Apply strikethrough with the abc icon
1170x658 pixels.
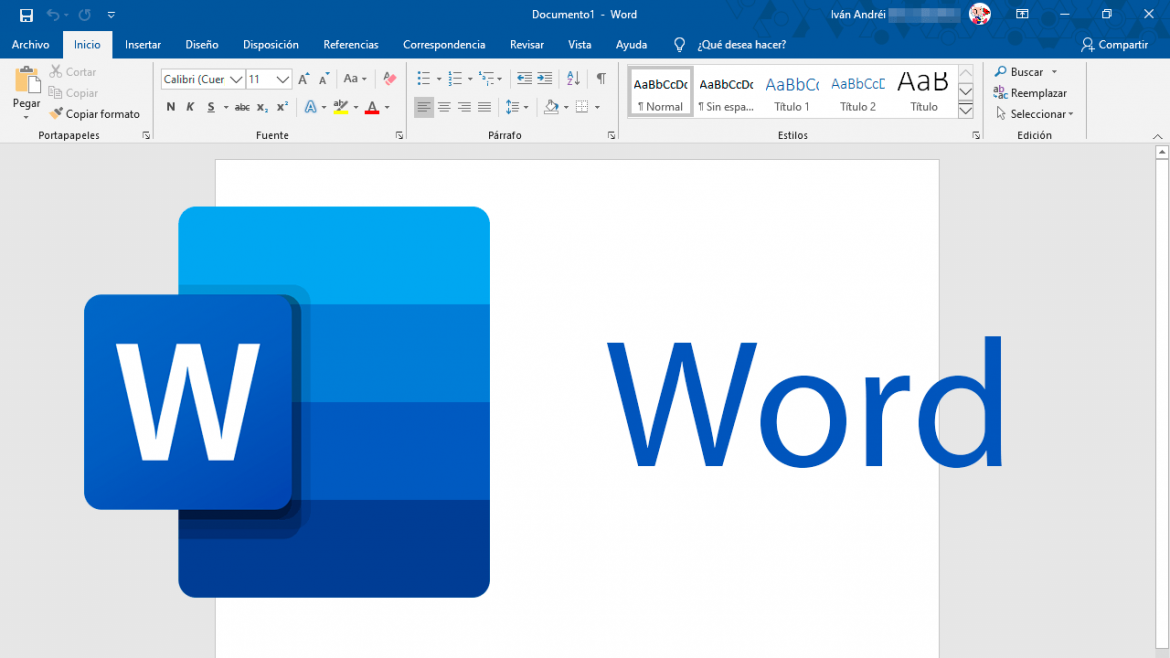(x=243, y=106)
